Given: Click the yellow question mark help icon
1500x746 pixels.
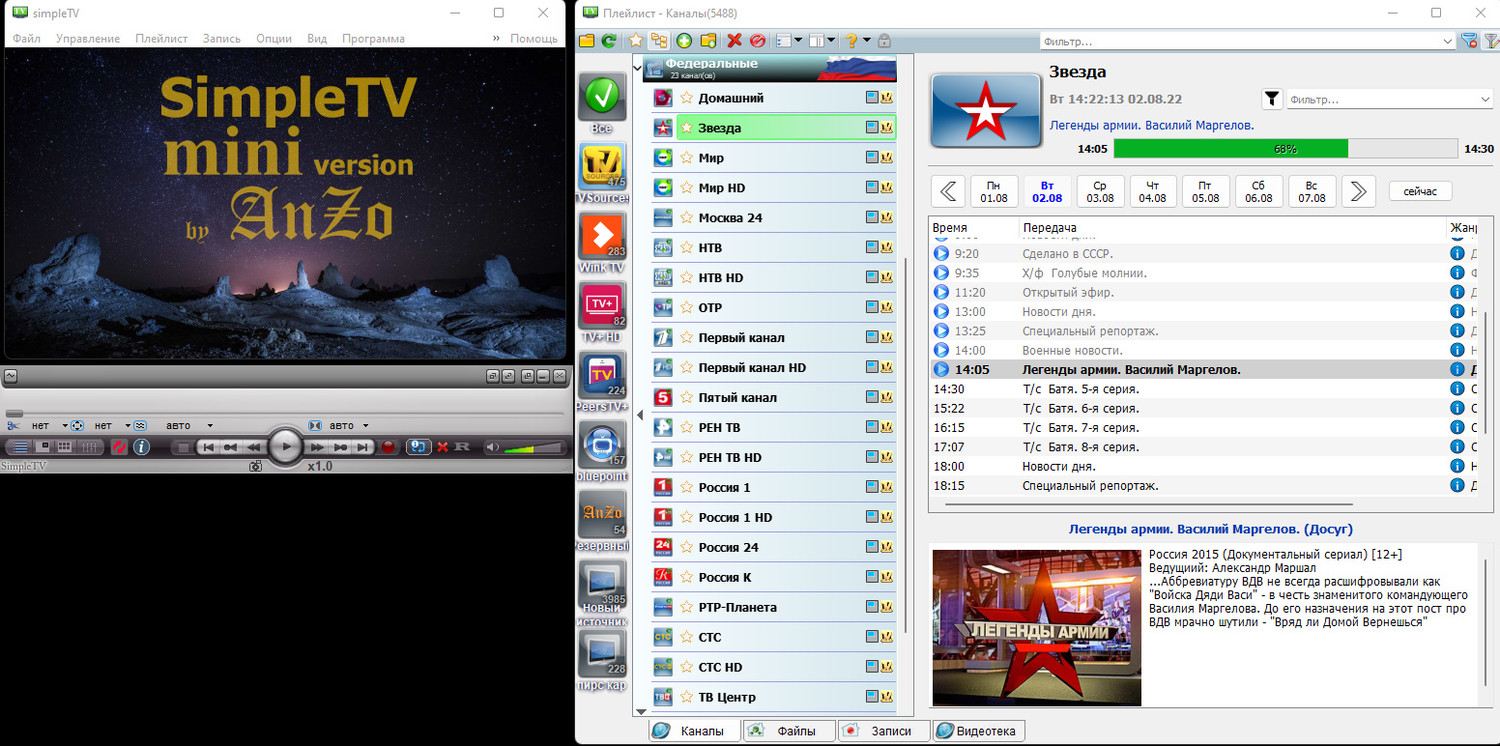Looking at the screenshot, I should [x=851, y=41].
